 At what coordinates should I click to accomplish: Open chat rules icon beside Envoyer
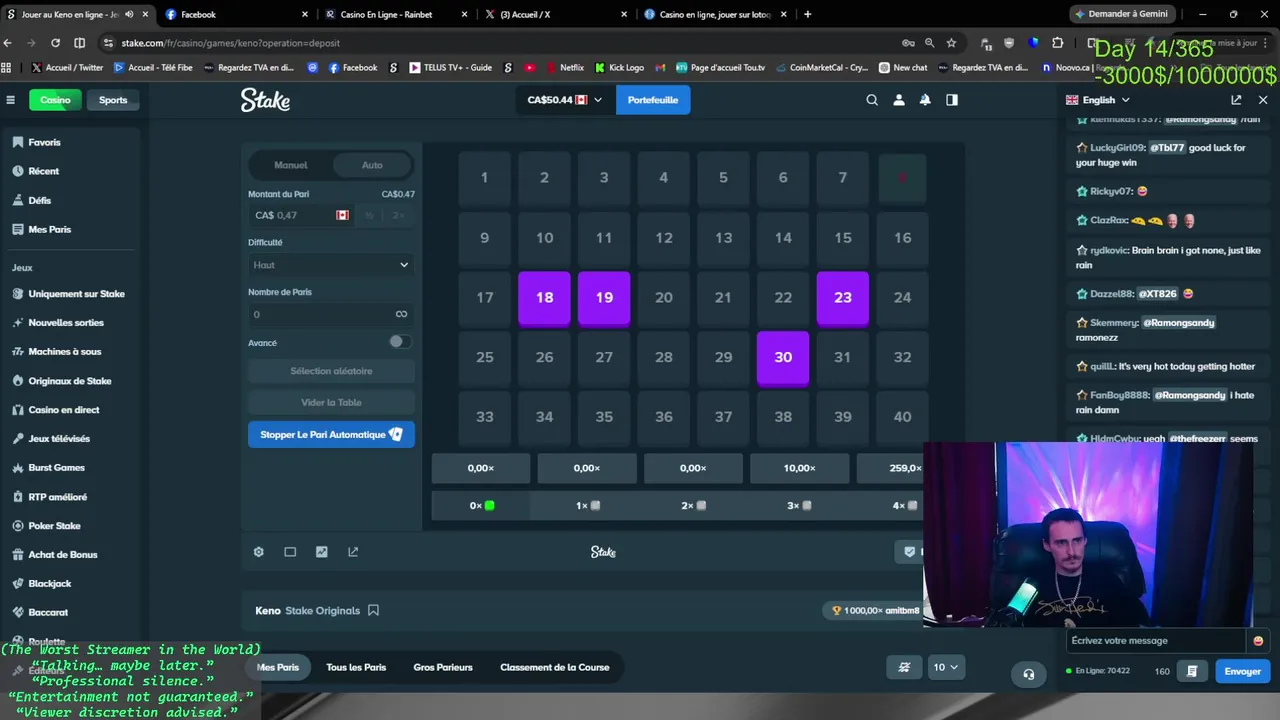coord(1192,671)
